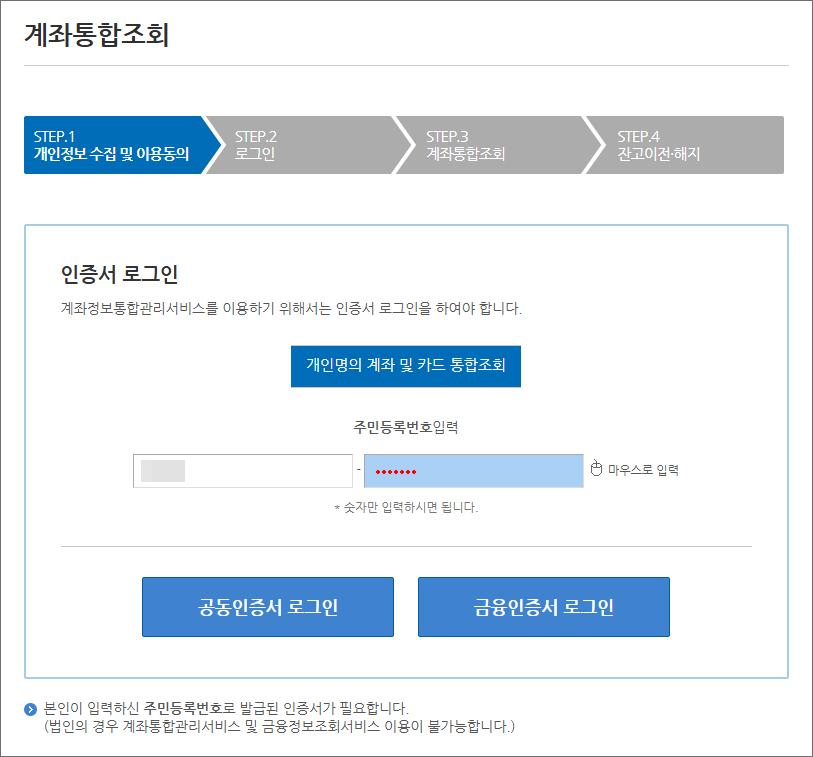Enable 마우스로 입력 virtual keypad option
This screenshot has height=757, width=813.
click(x=643, y=469)
